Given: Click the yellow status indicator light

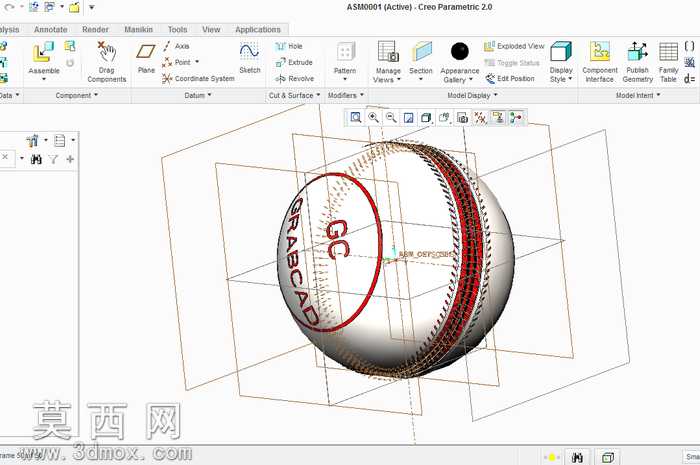Looking at the screenshot, I should coord(552,457).
